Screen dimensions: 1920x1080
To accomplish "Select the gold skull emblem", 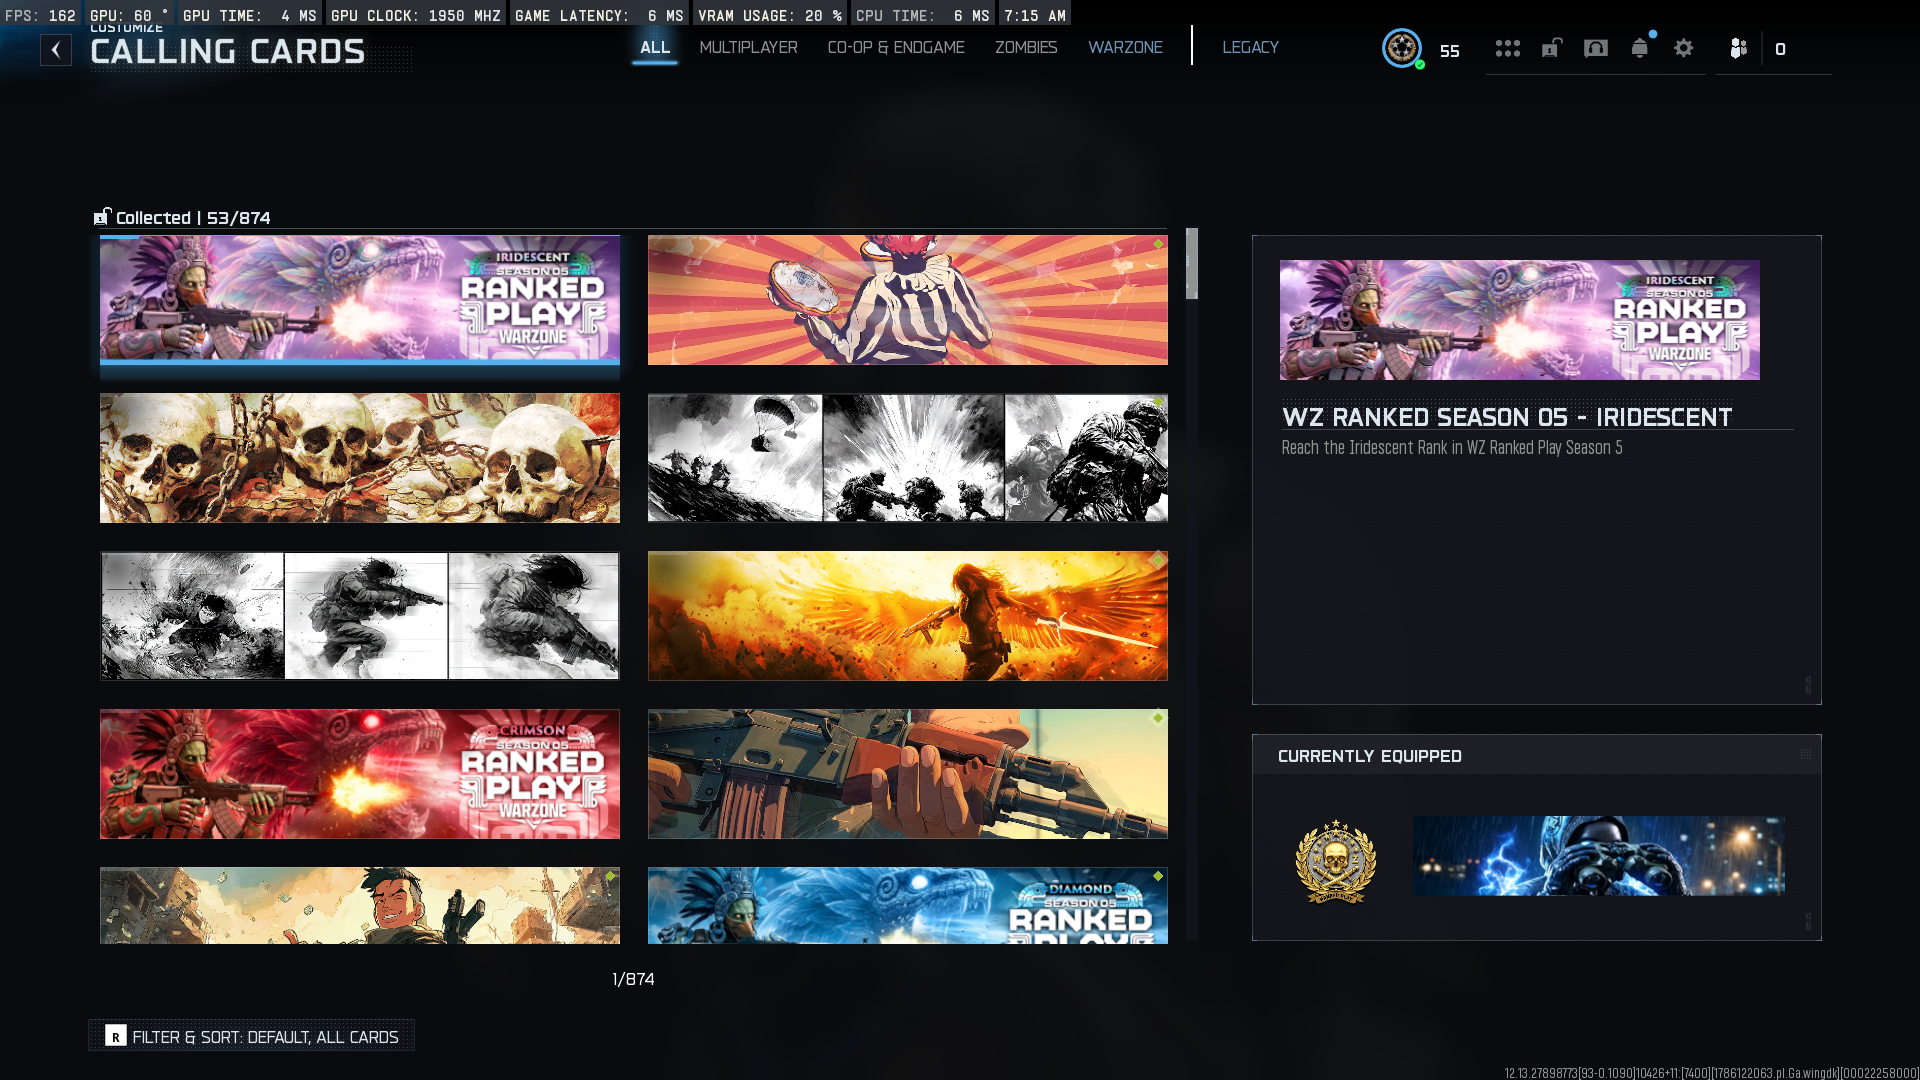I will tap(1336, 861).
